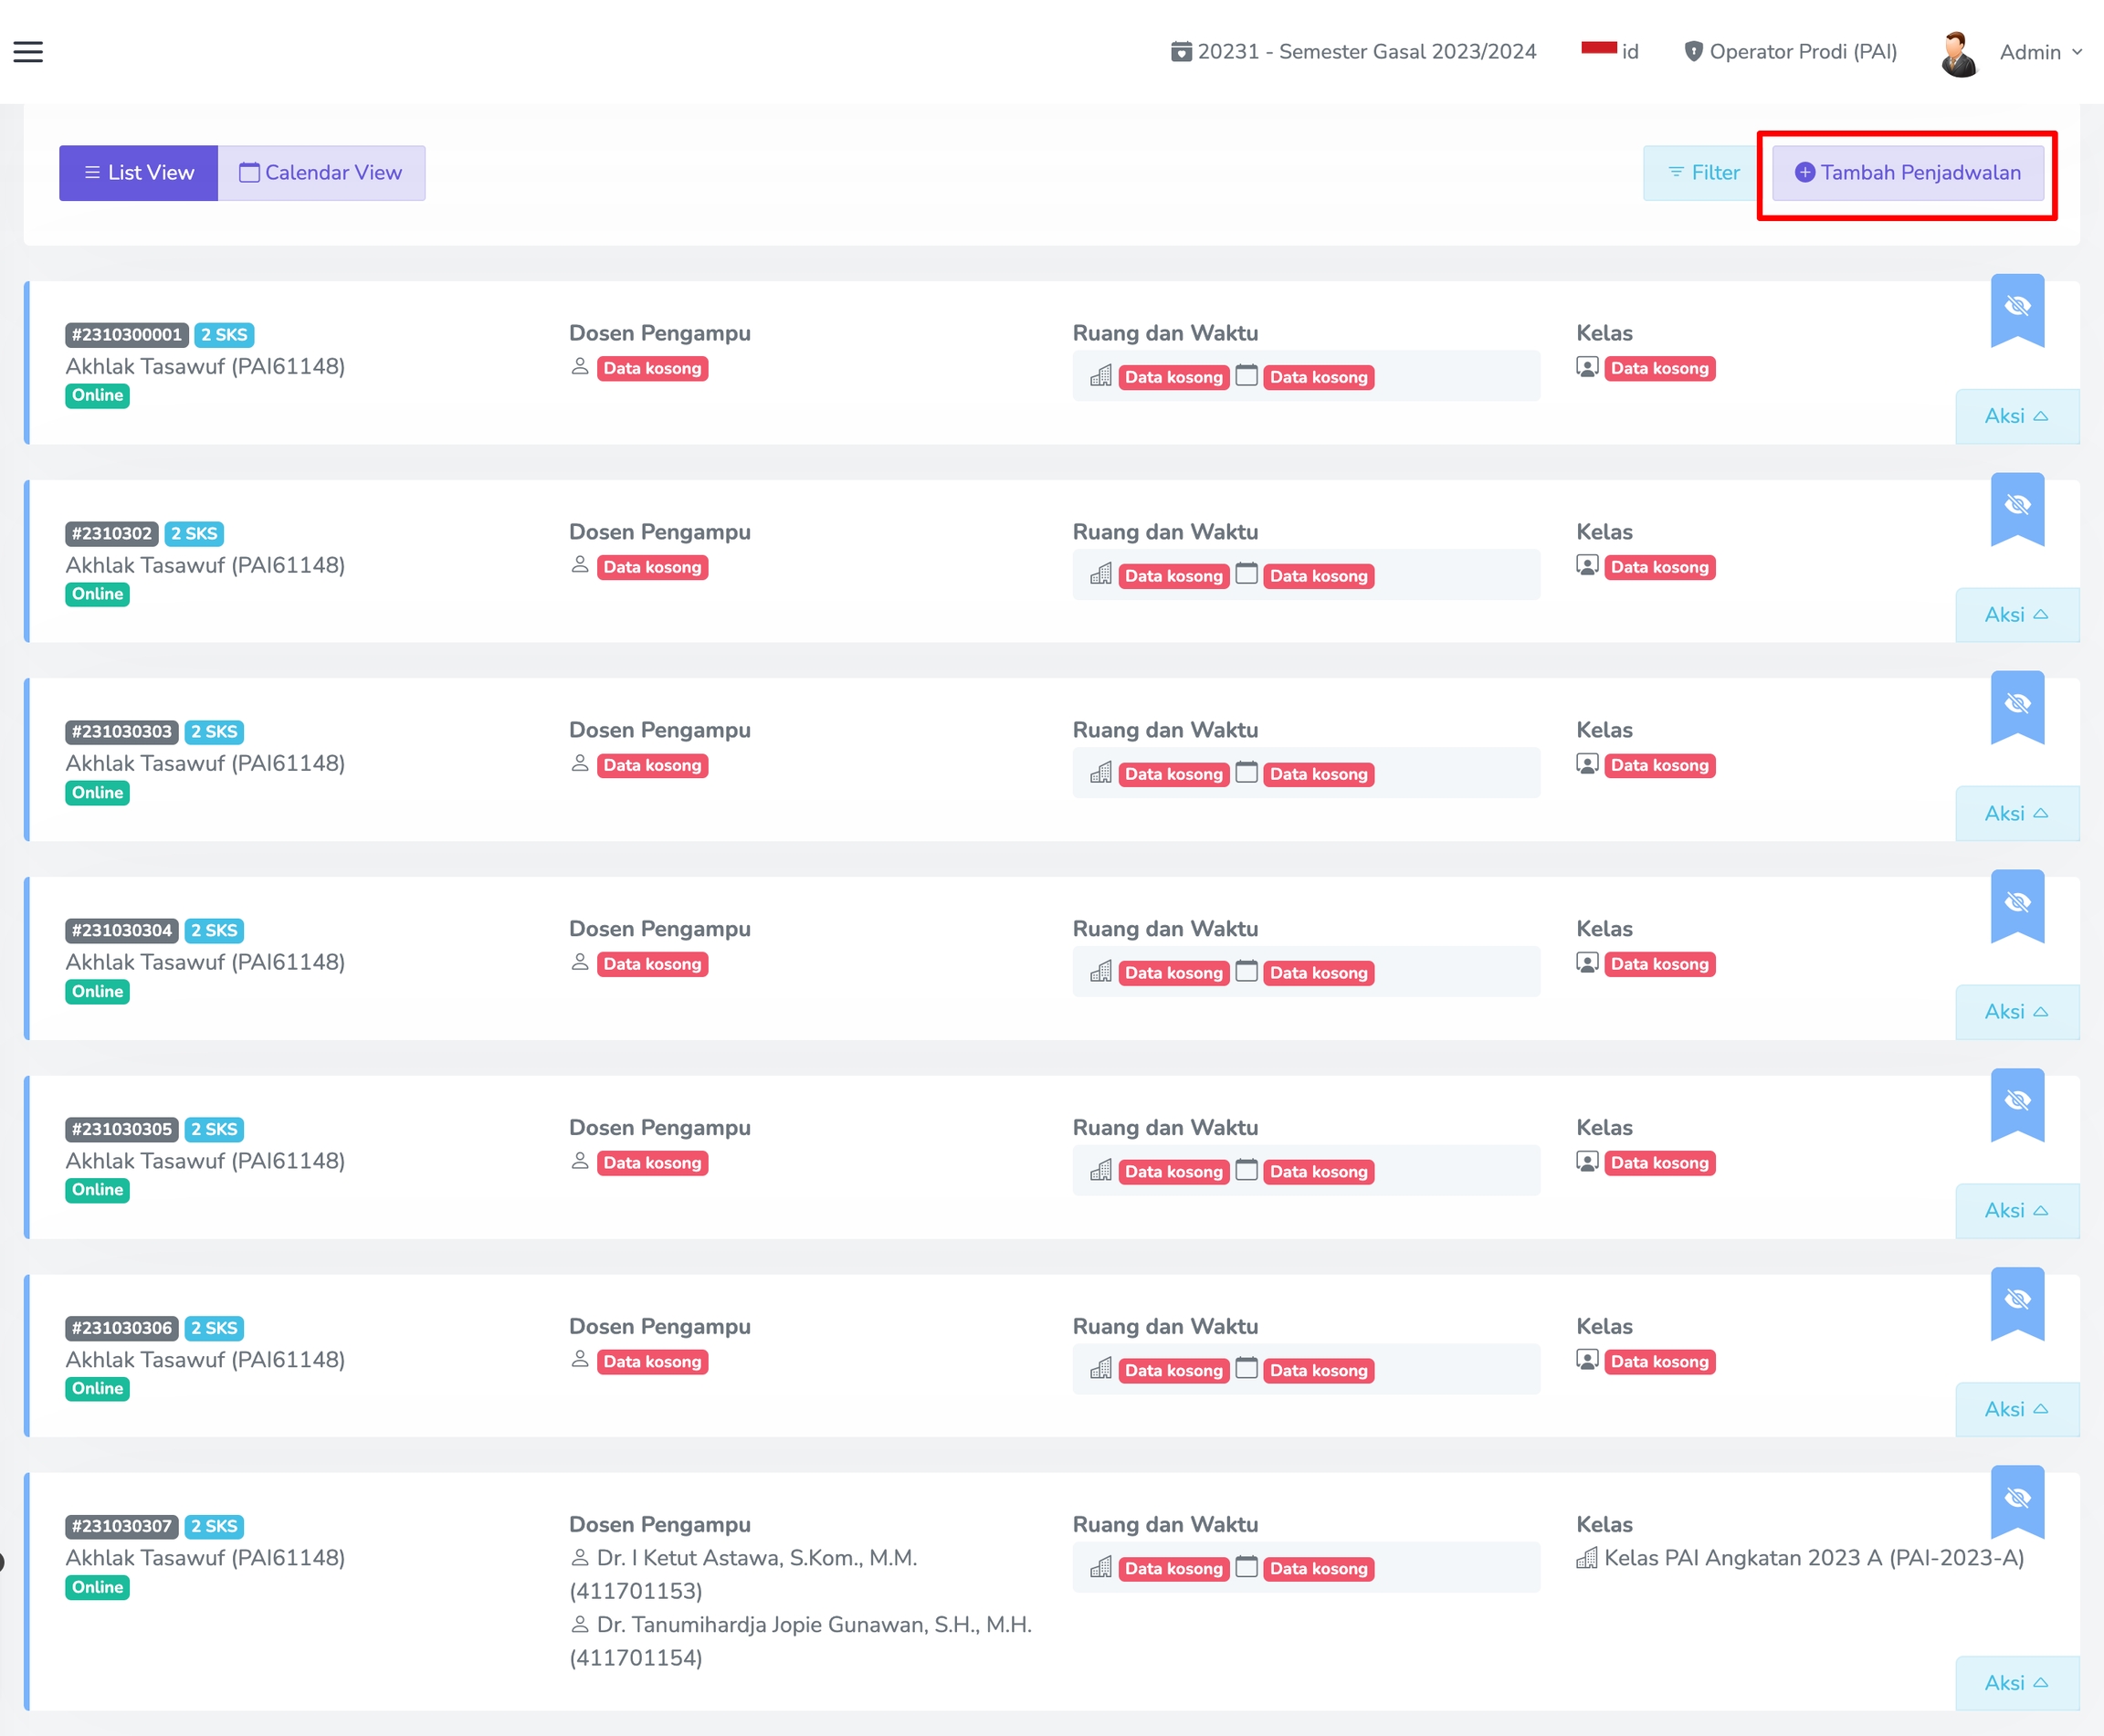This screenshot has width=2104, height=1736.
Task: Click the semester calendar icon in header
Action: [1181, 52]
